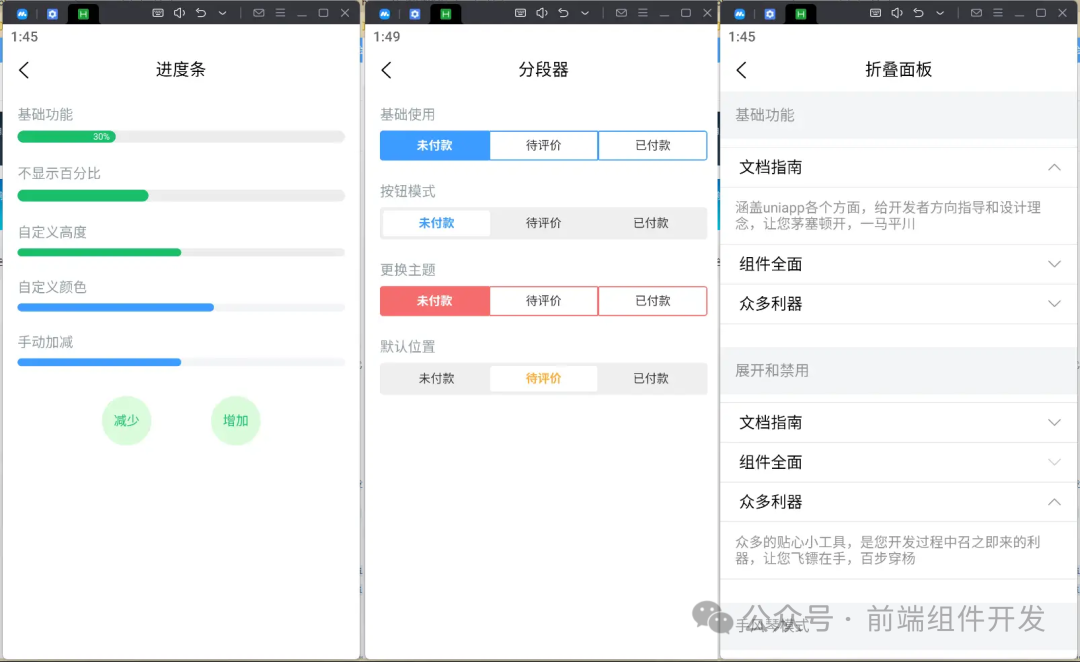Select green H app tab in 分段器 window
1080x662 pixels.
[446, 14]
